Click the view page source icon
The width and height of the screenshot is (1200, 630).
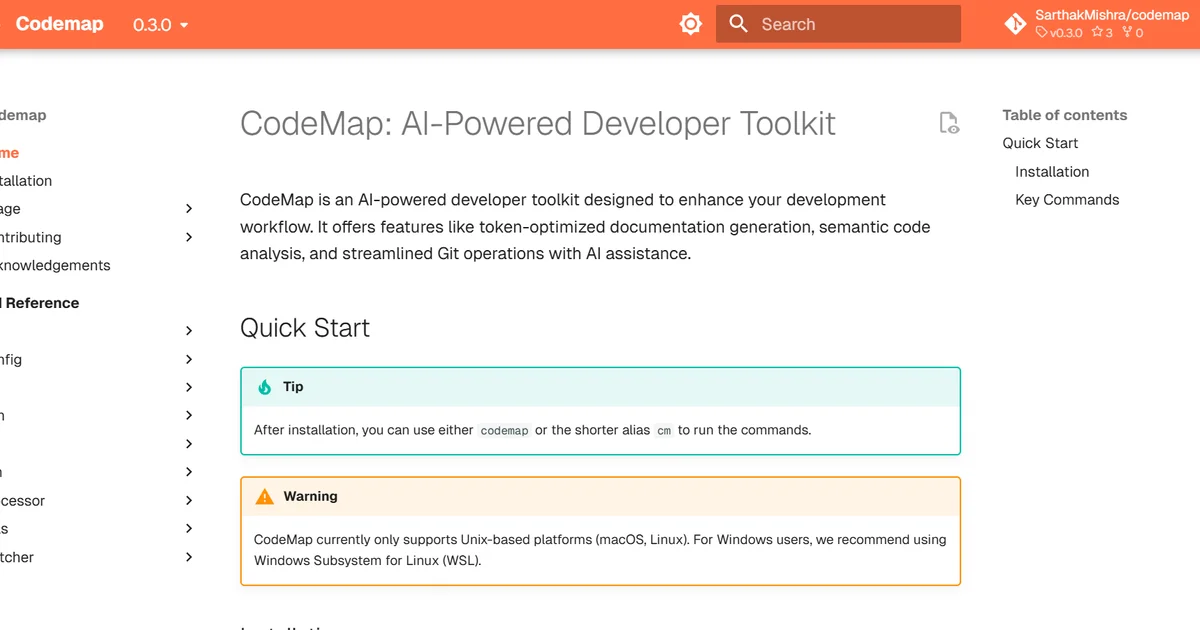pos(949,123)
